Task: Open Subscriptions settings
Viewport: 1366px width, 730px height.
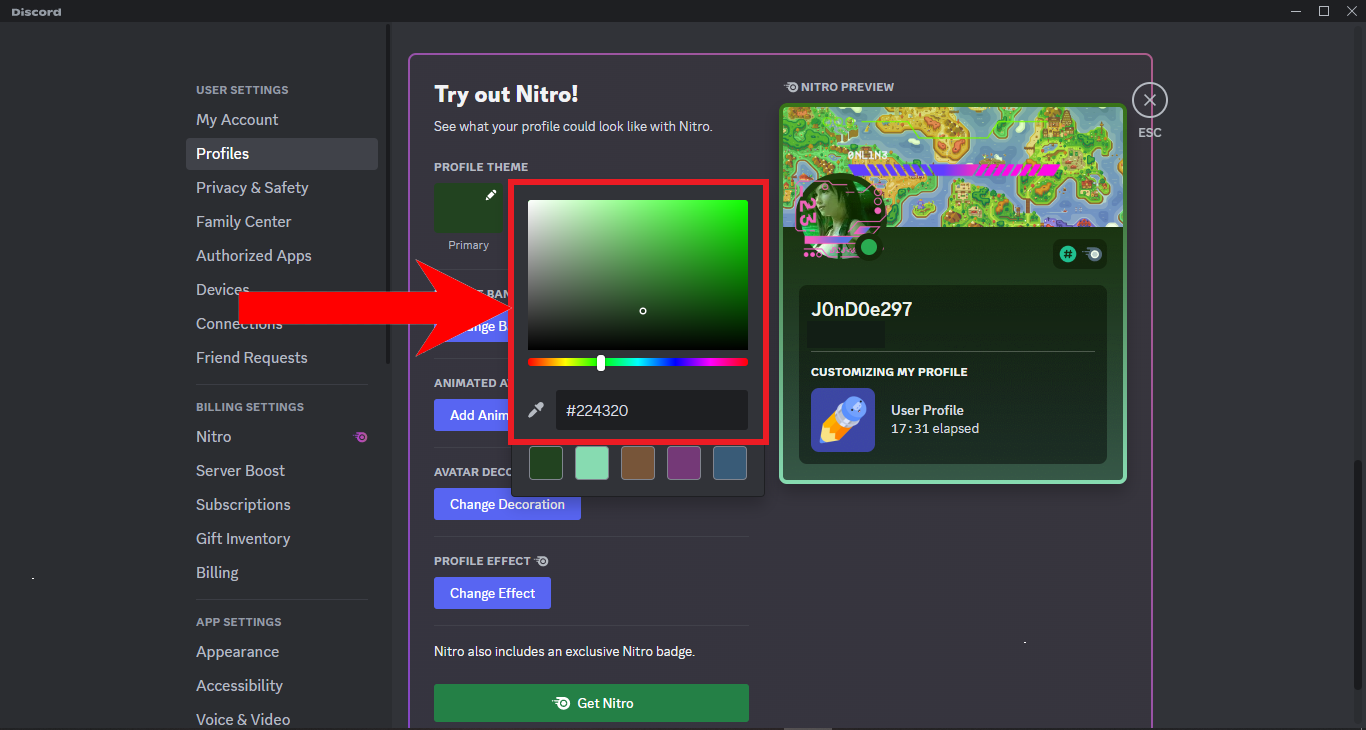Action: [x=282, y=505]
